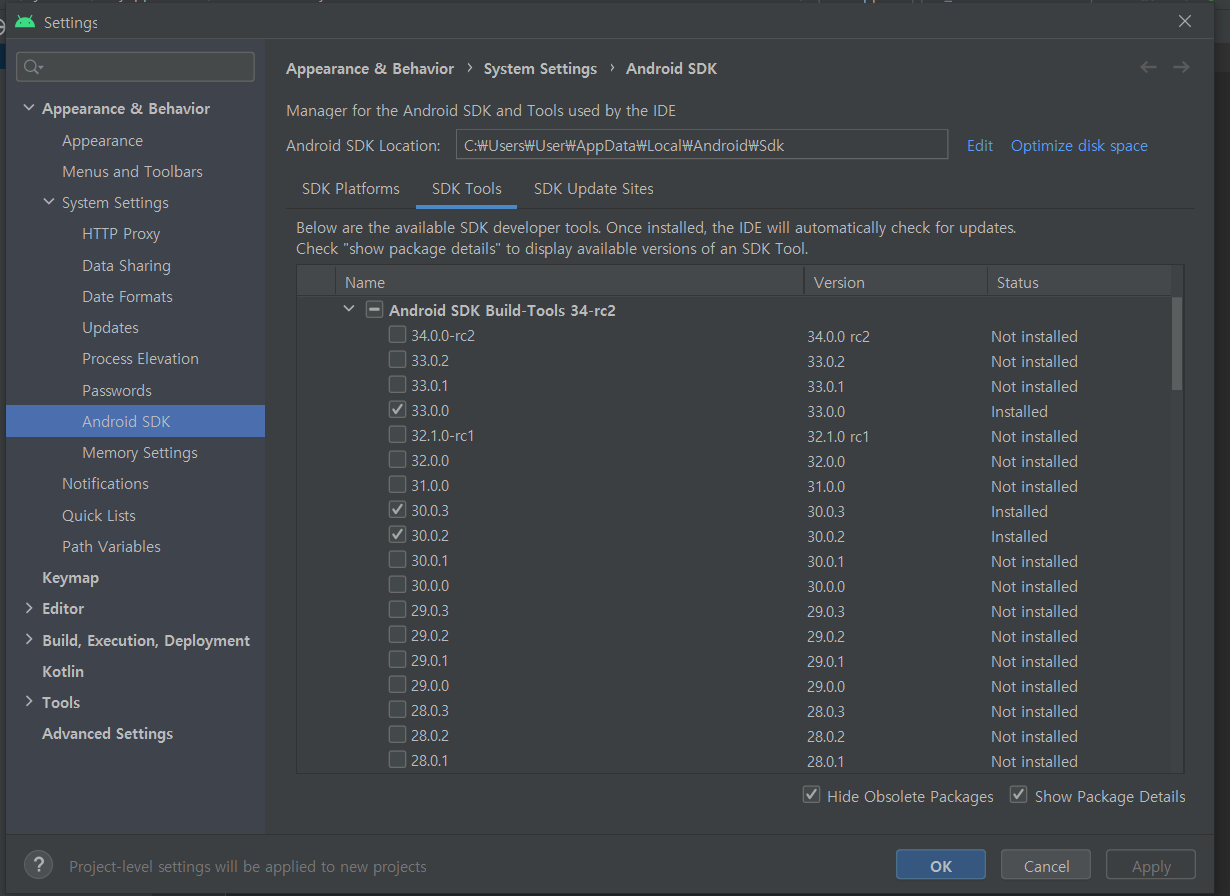Open Appearance settings page

click(x=102, y=140)
